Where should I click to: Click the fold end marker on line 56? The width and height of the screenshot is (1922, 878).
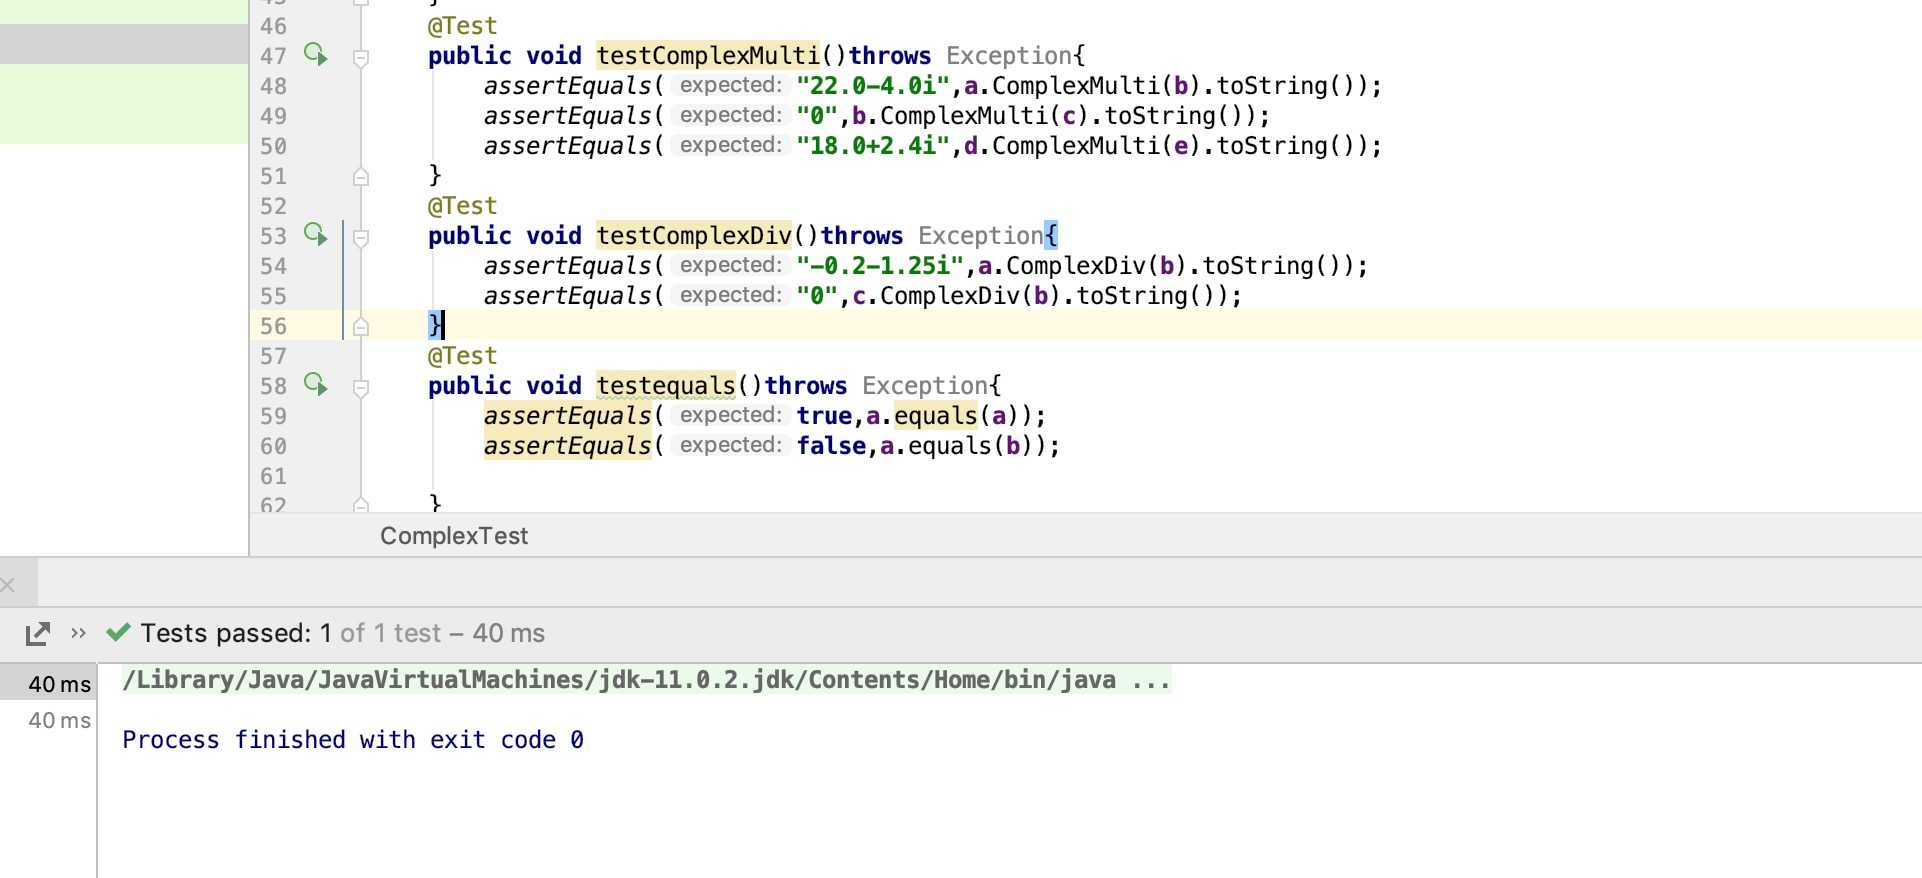[x=361, y=327]
